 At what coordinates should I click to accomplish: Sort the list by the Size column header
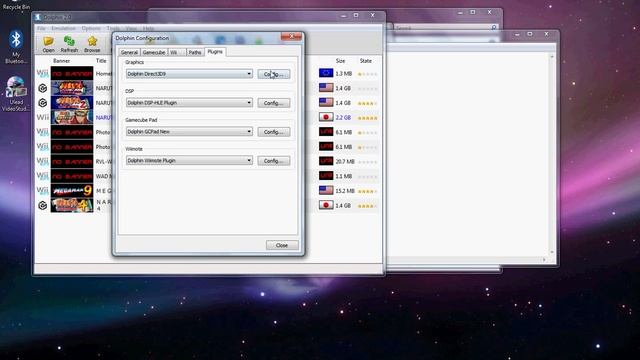340,61
